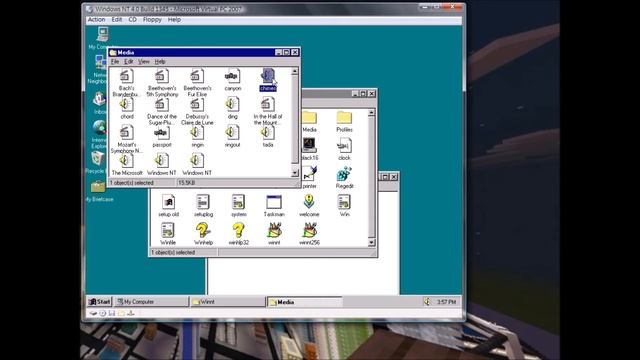
Task: Click Winnt window scrollbar down arrow
Action: pos(371,242)
